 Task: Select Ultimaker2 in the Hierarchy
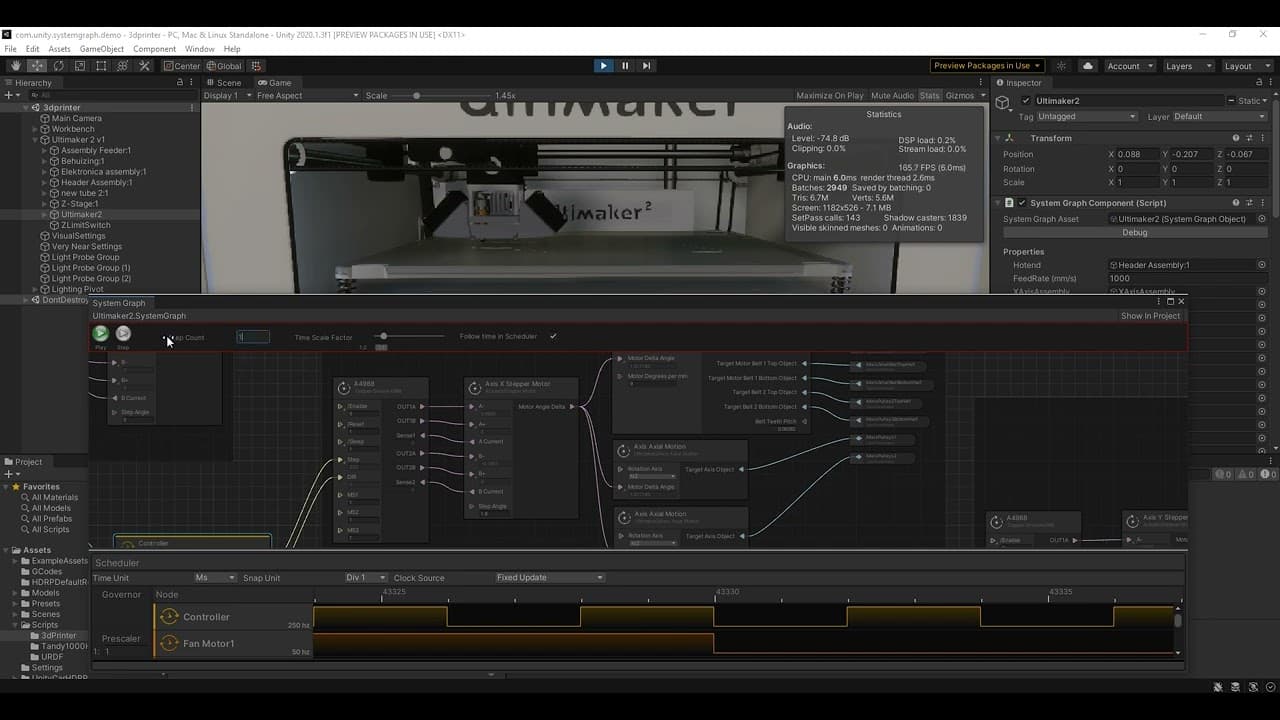pos(81,215)
